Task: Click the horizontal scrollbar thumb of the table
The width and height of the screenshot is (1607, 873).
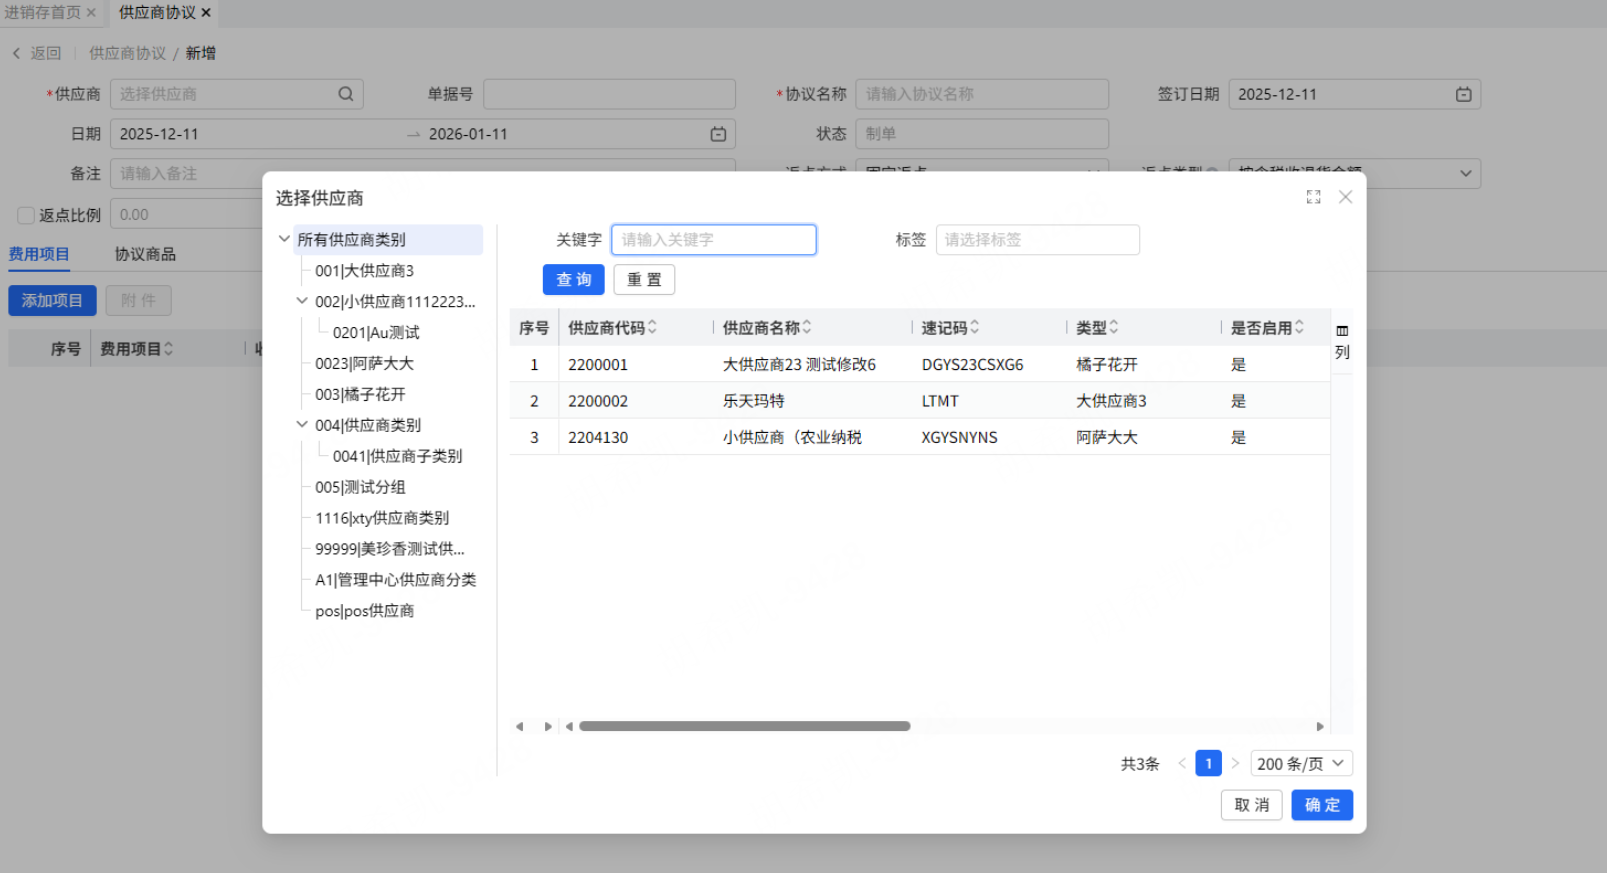Action: pos(744,727)
